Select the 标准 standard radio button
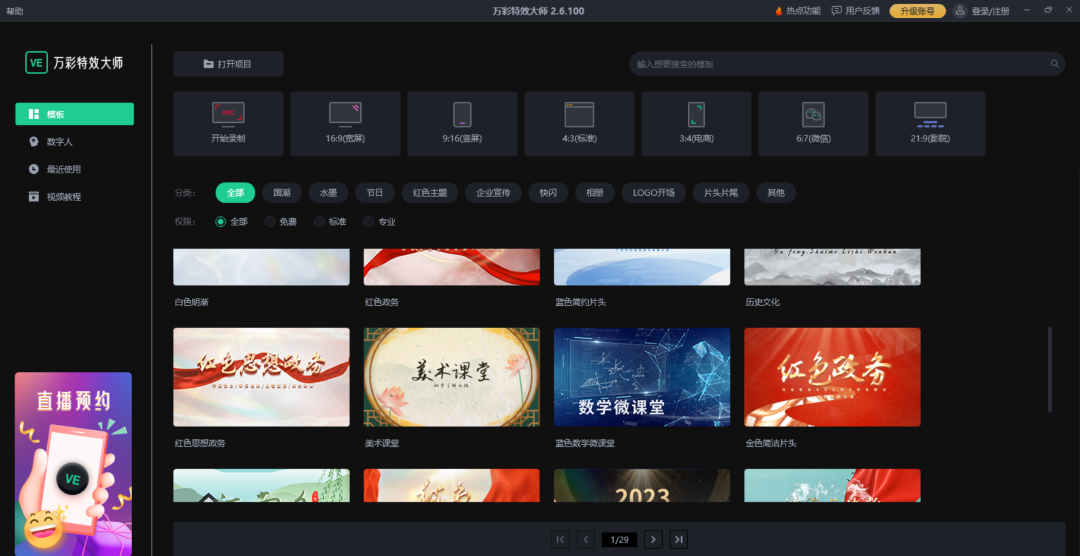Viewport: 1080px width, 556px height. [319, 222]
